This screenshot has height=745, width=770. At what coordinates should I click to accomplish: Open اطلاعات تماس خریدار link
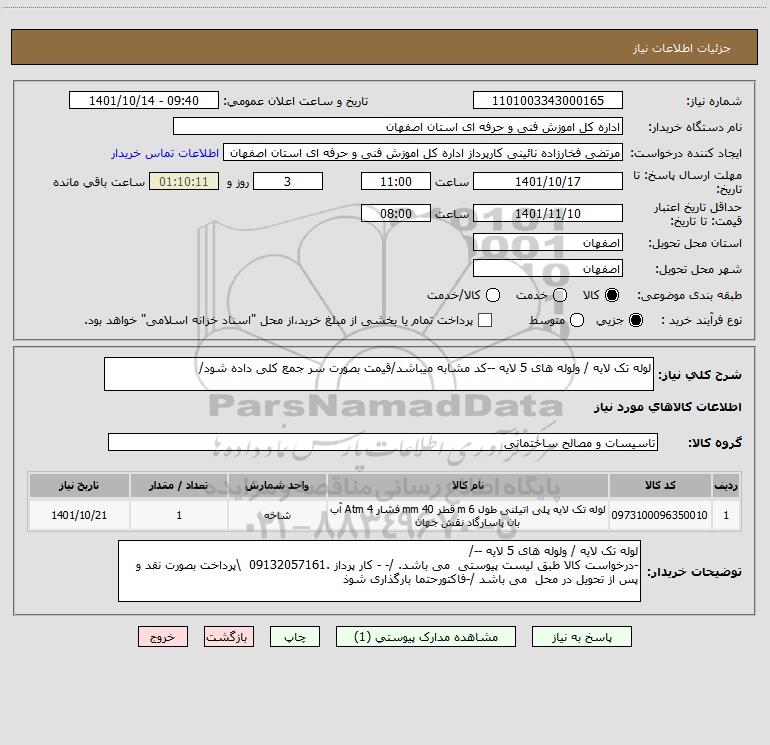(165, 153)
